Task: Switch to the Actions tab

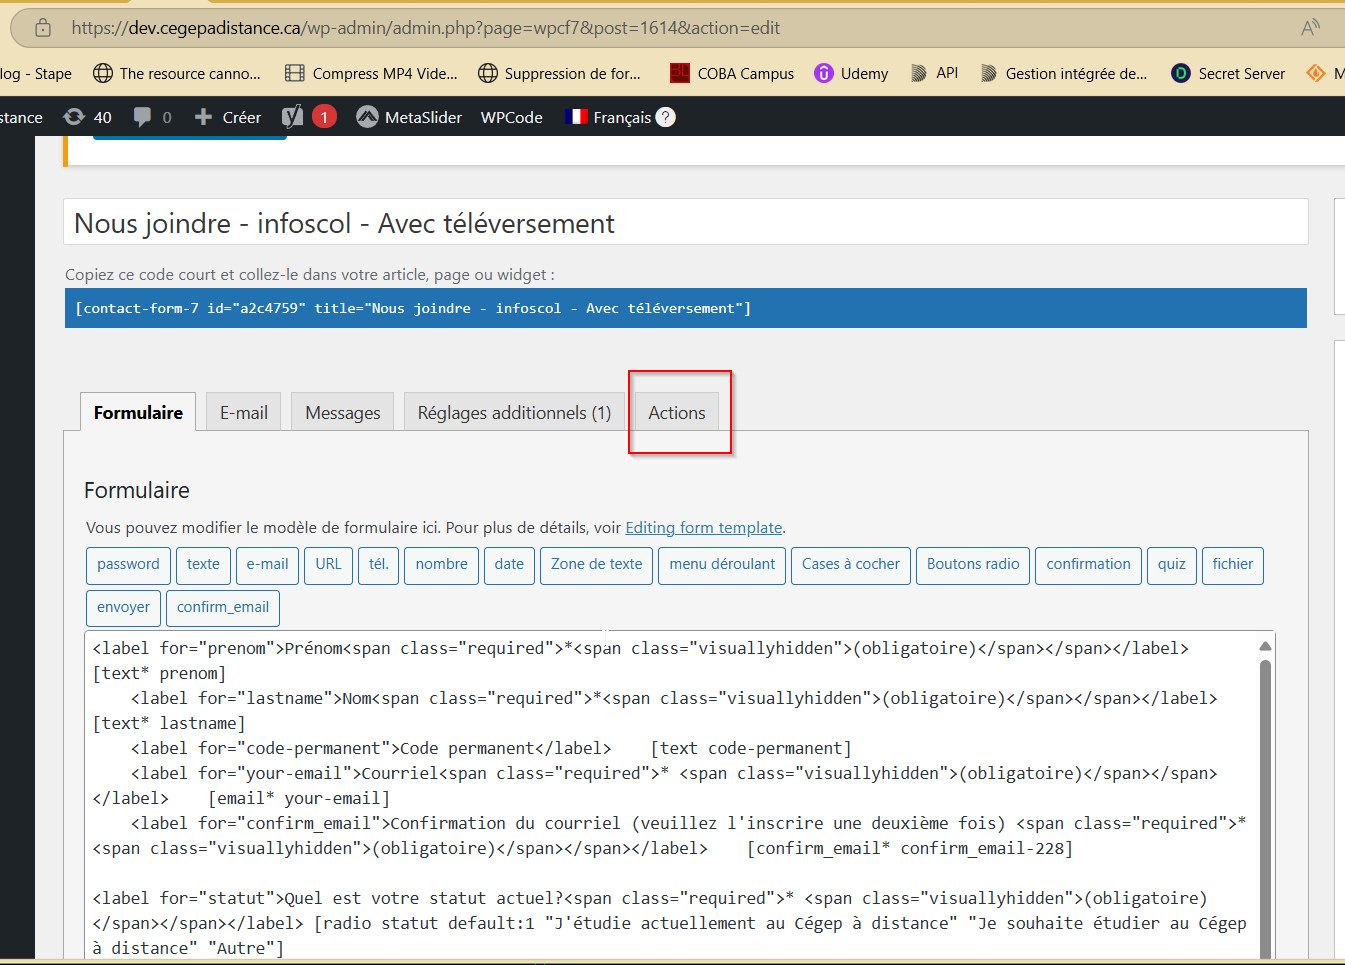Action: 677,412
